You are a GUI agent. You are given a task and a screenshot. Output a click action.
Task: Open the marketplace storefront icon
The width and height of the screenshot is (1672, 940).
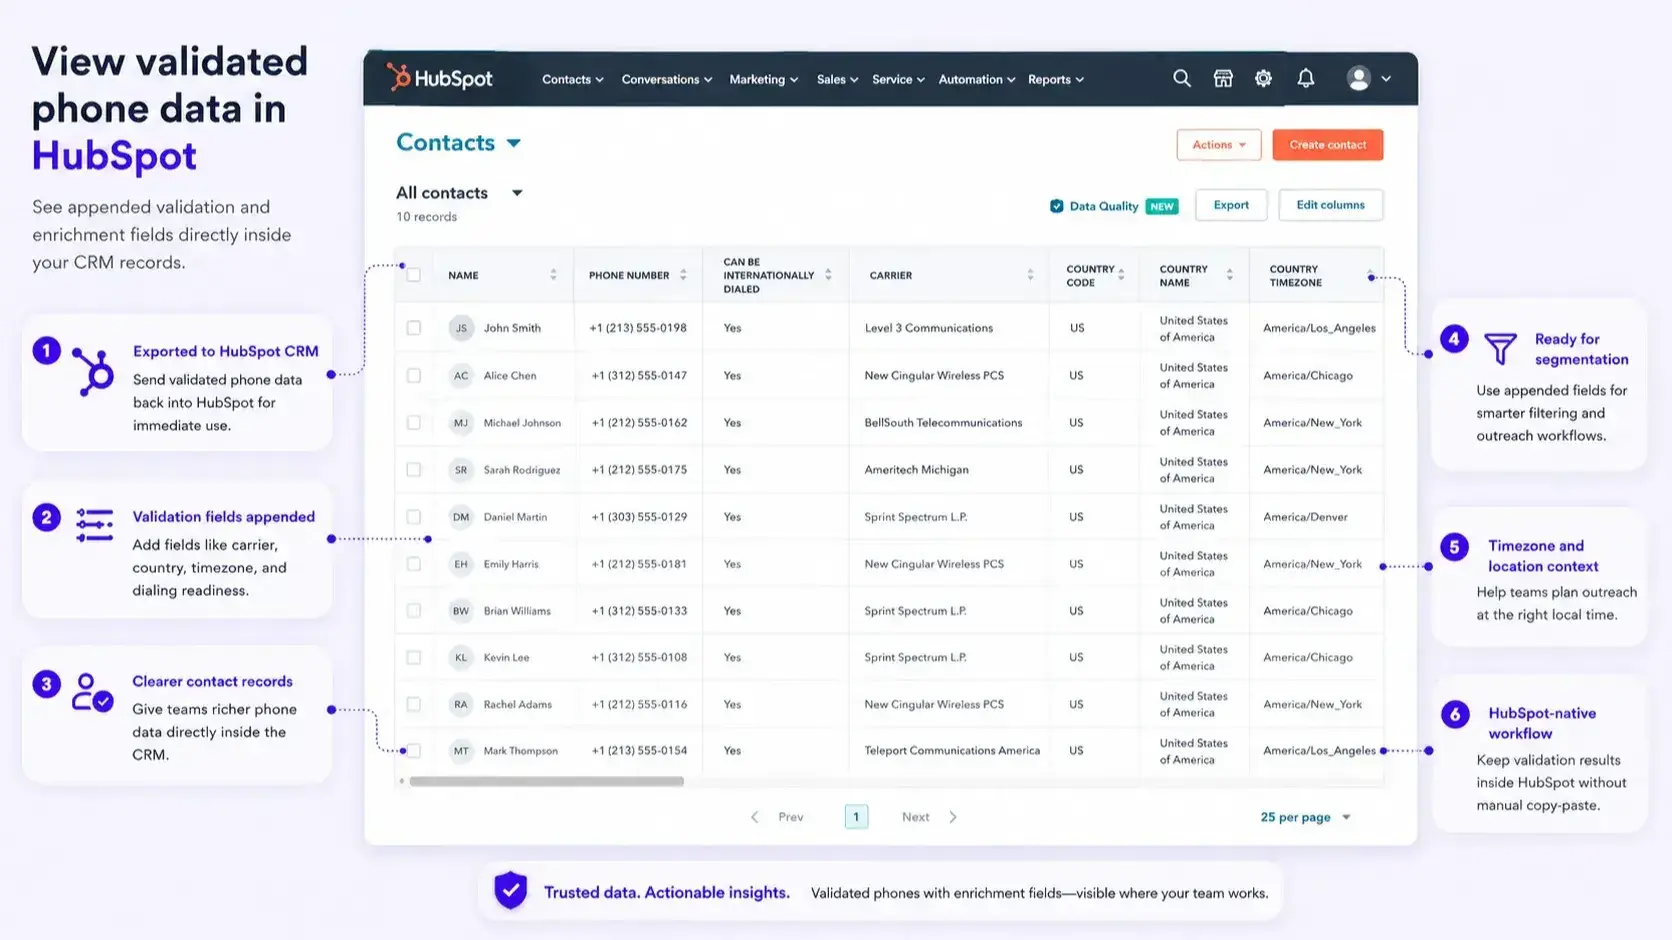click(1223, 78)
